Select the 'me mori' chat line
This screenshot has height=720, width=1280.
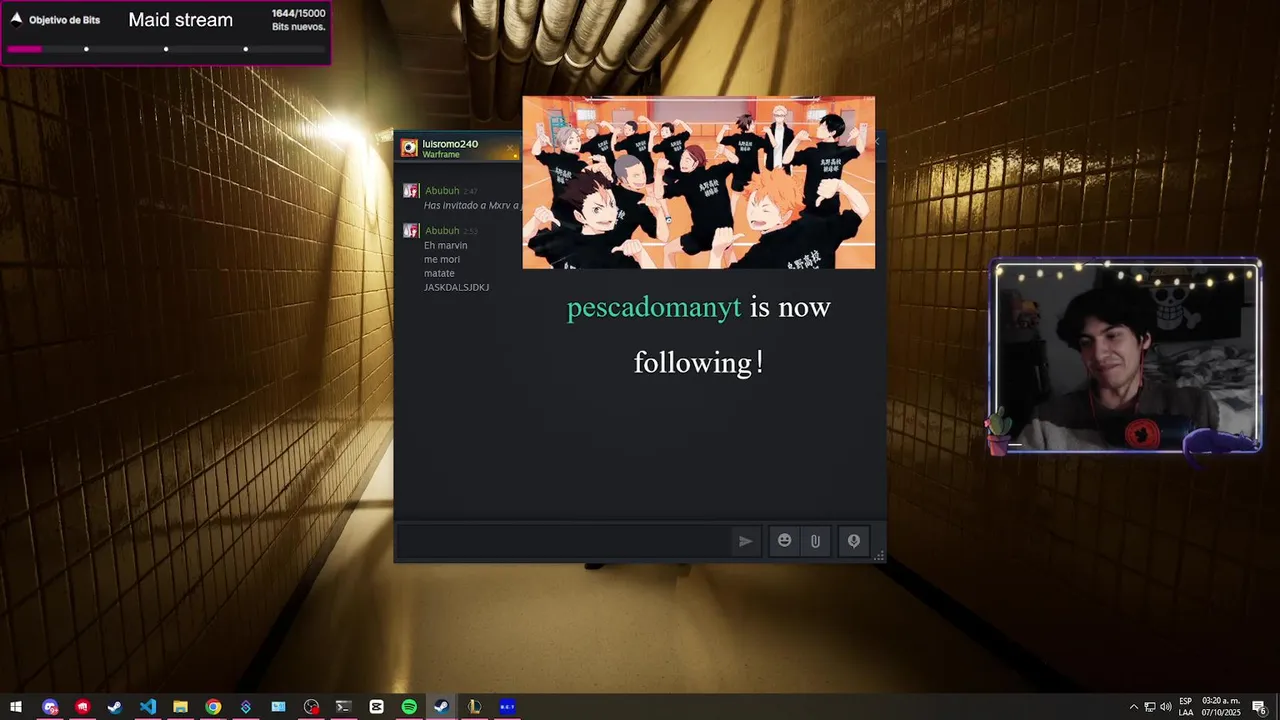click(x=442, y=259)
